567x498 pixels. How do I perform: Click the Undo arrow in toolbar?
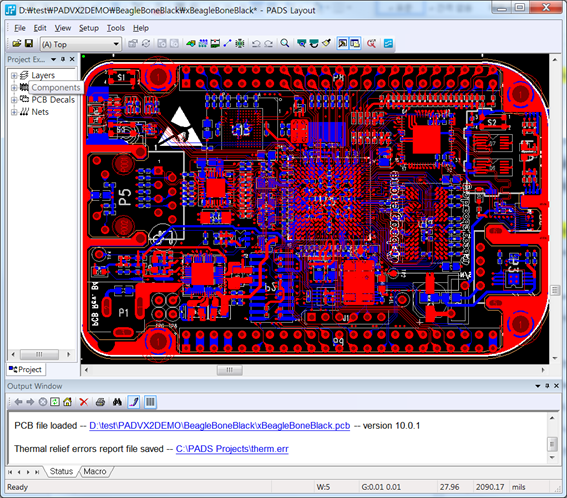tap(256, 44)
